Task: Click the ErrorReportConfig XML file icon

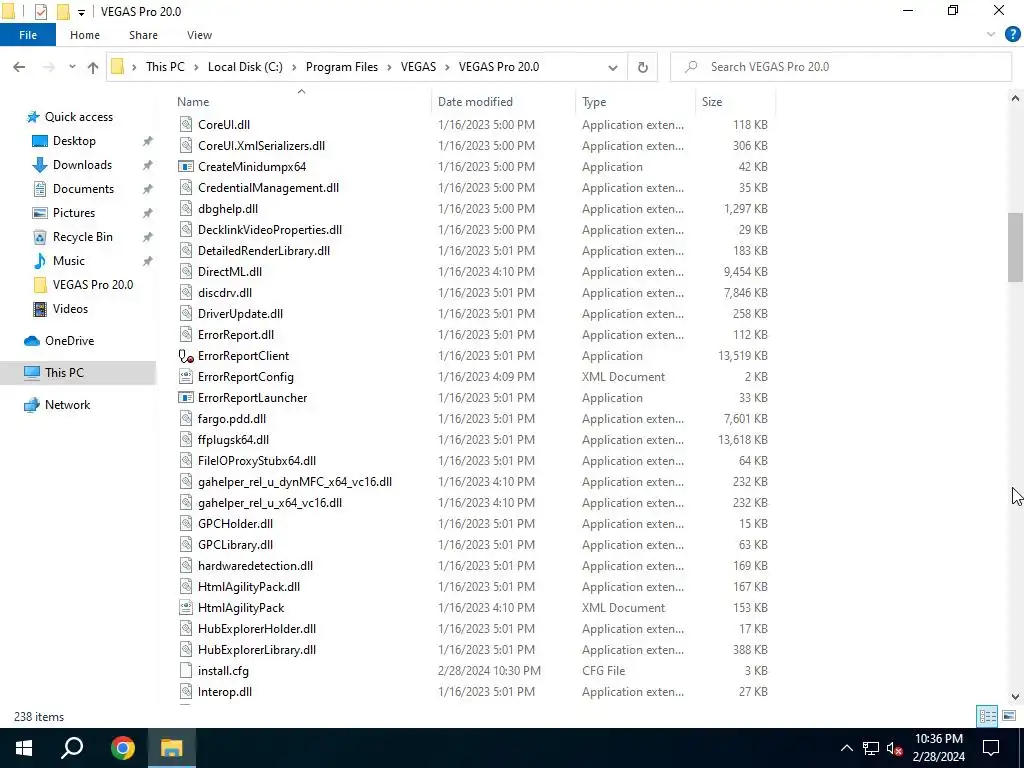Action: (186, 377)
